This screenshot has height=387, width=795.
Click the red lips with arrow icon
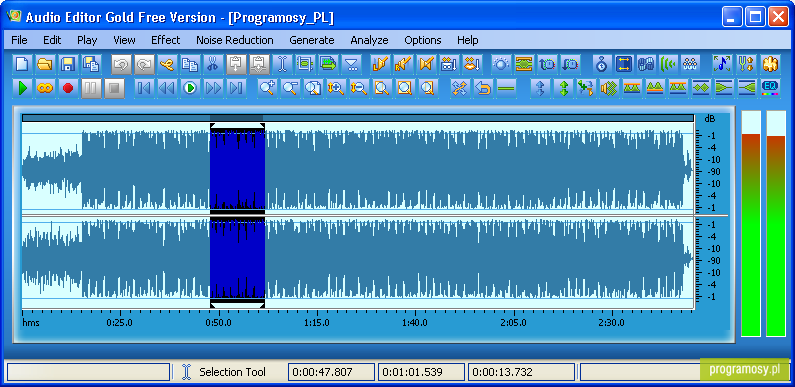473,64
